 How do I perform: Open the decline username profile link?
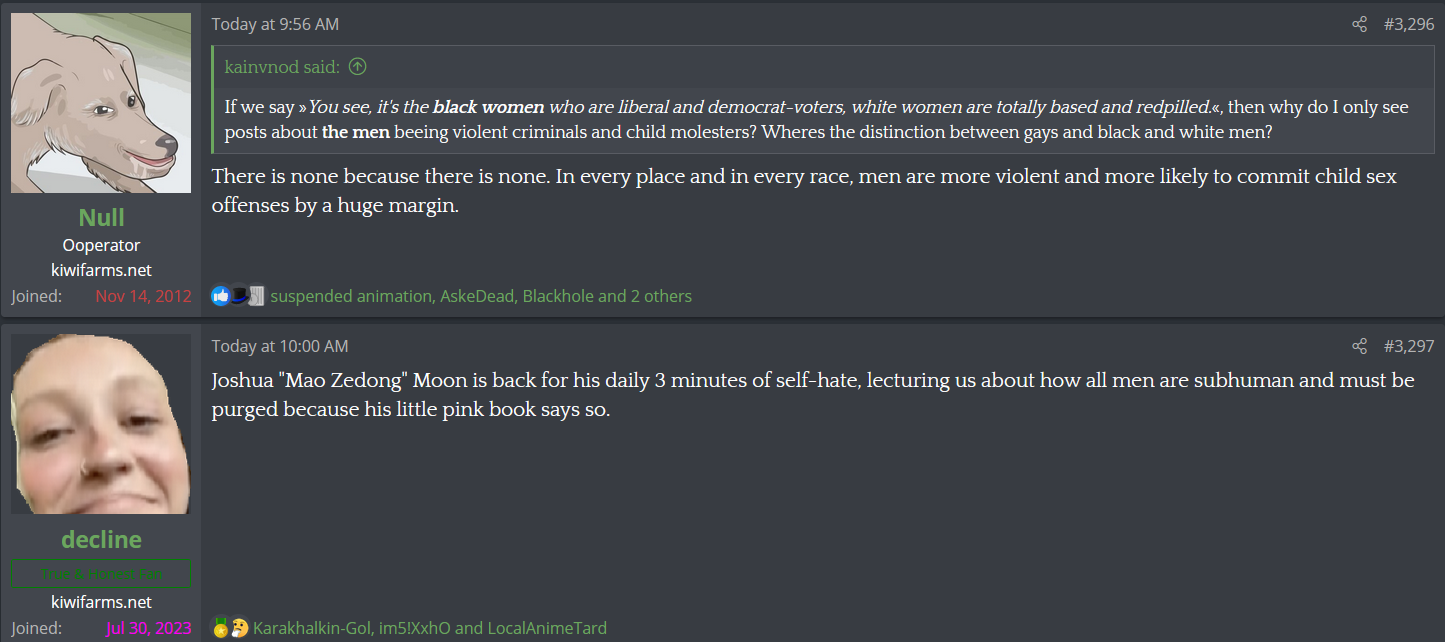click(101, 540)
